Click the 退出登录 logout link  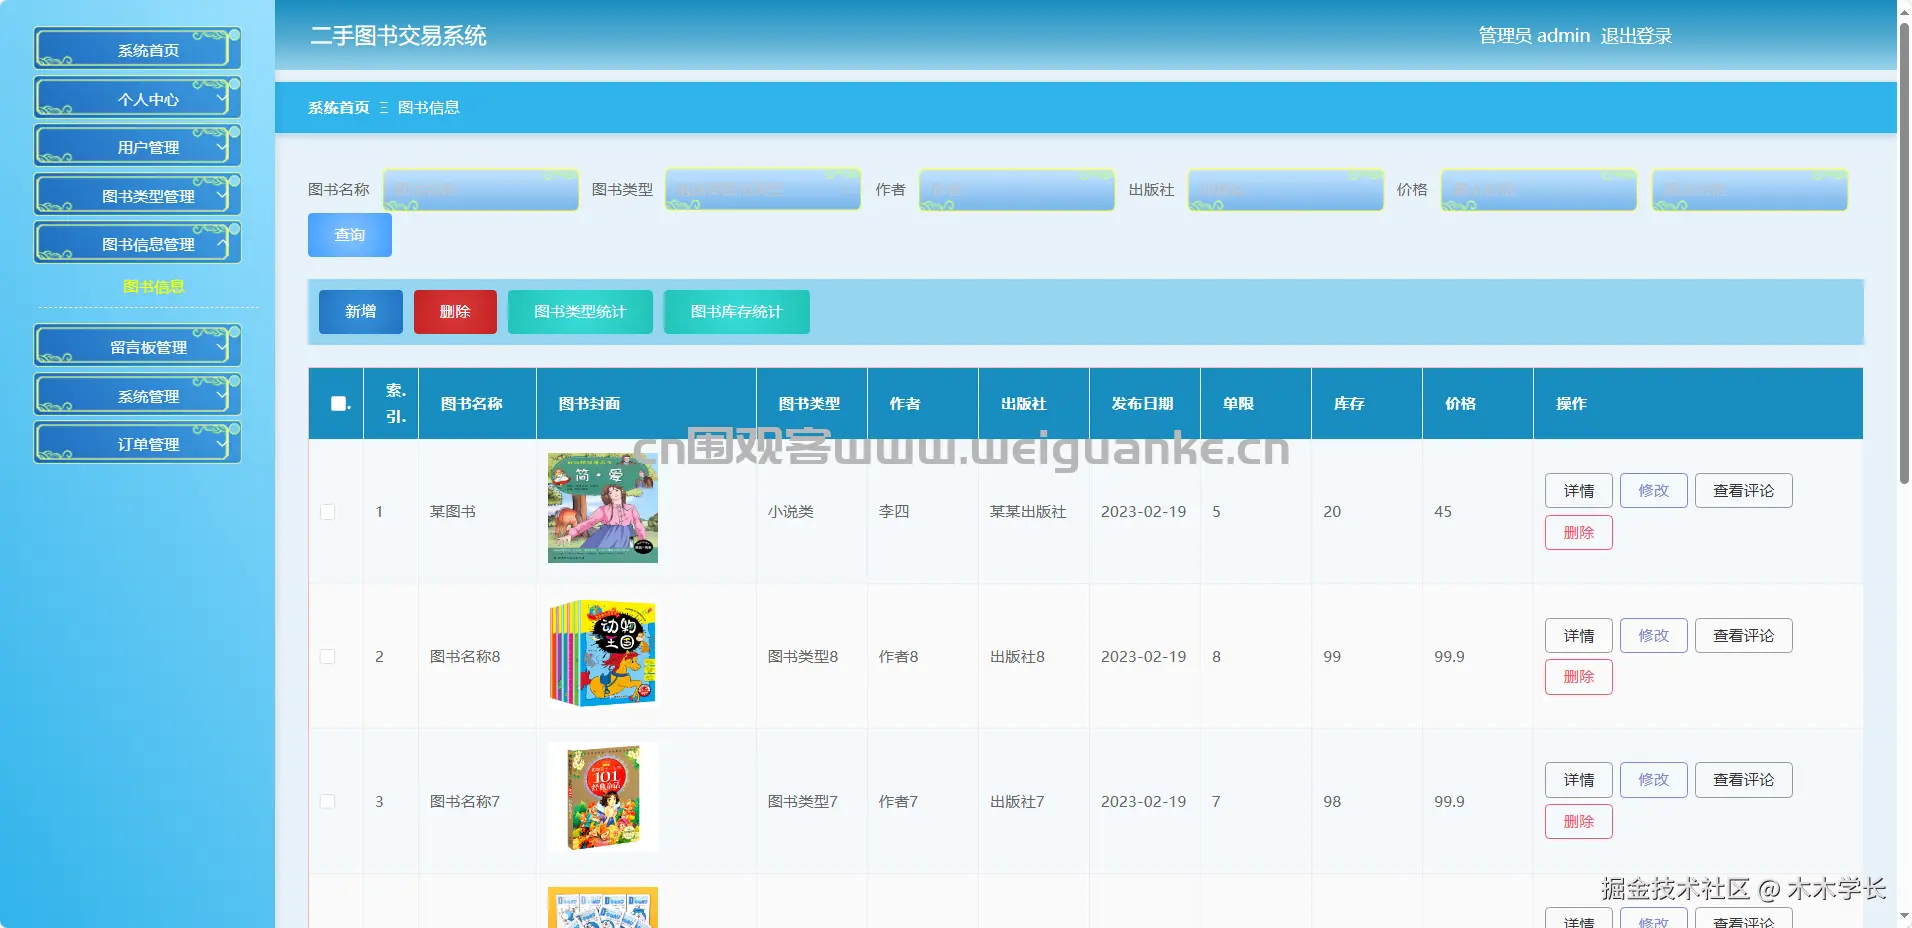[x=1636, y=36]
